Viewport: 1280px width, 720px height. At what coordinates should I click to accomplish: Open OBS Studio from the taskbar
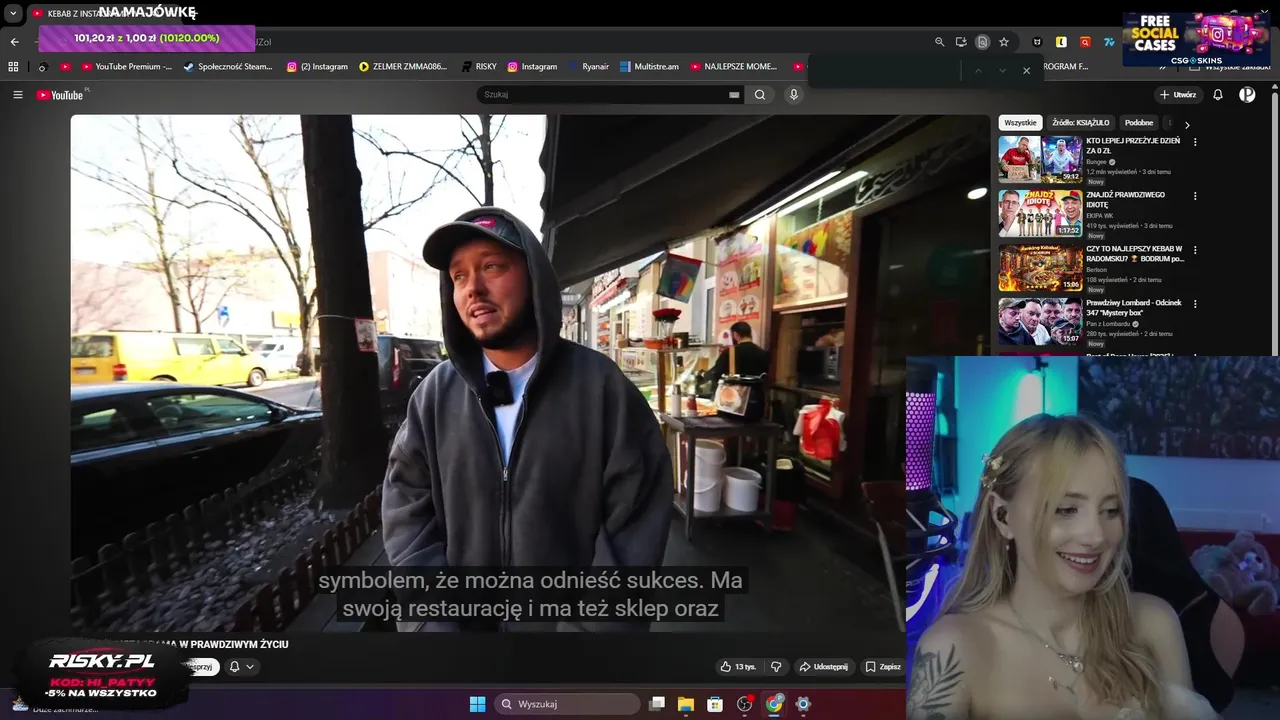pos(744,704)
